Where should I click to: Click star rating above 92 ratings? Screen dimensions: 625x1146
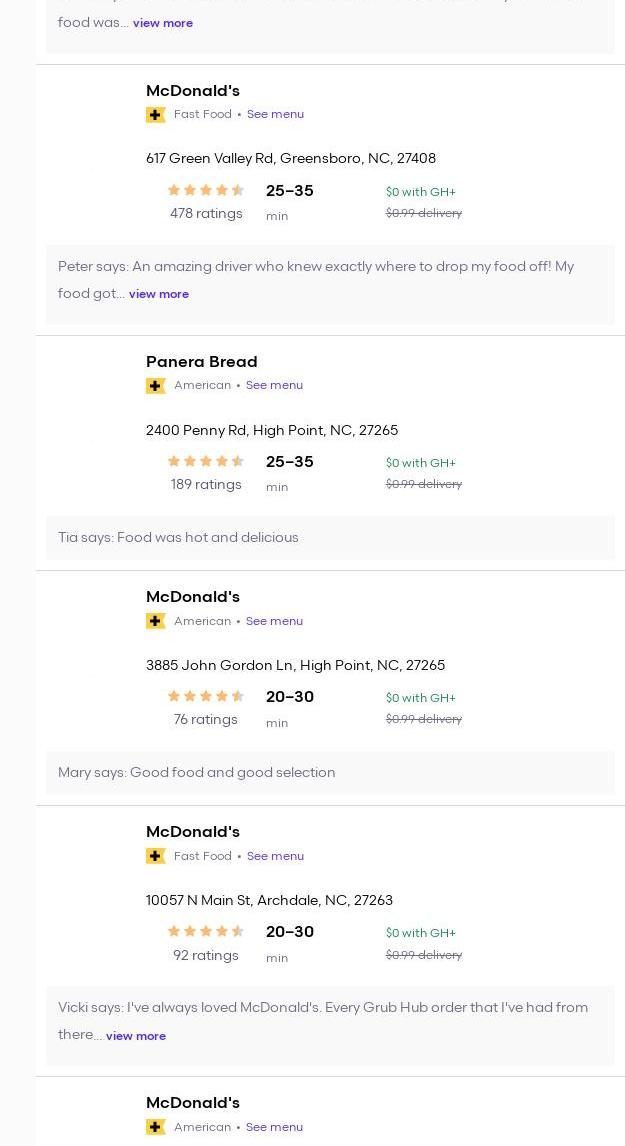(206, 931)
